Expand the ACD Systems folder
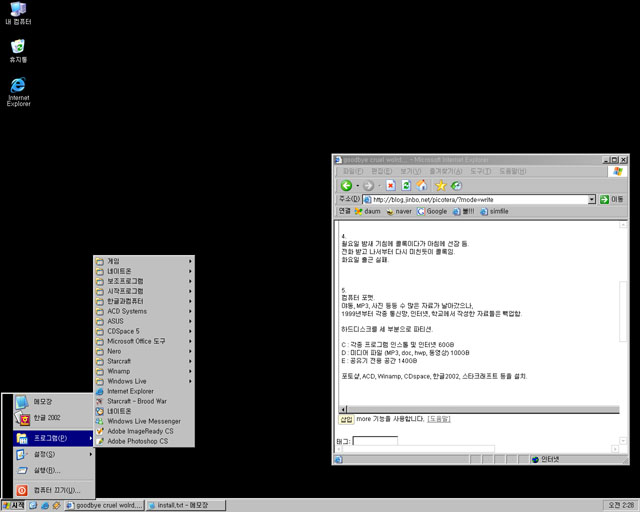The width and height of the screenshot is (640, 512). click(x=144, y=311)
